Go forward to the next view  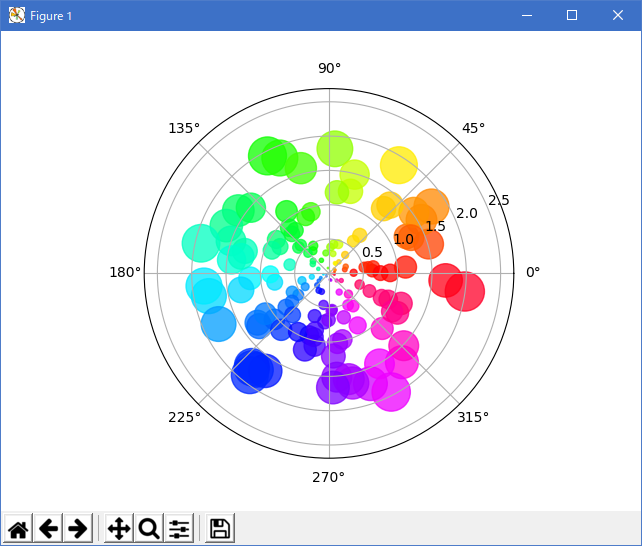click(78, 528)
